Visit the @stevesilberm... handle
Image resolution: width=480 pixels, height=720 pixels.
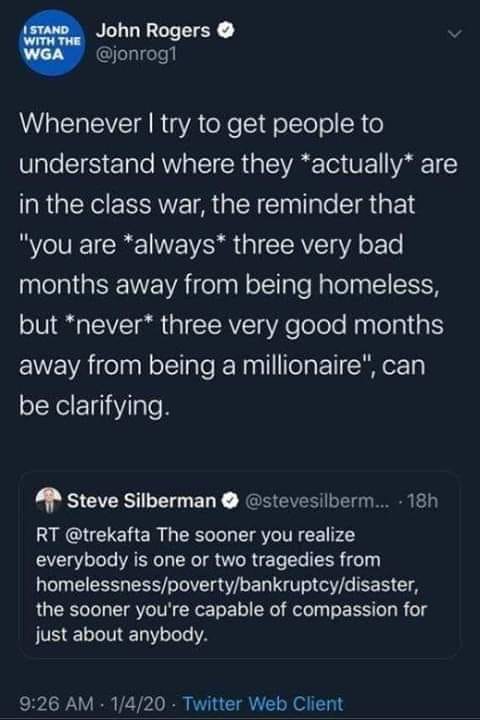(317, 501)
